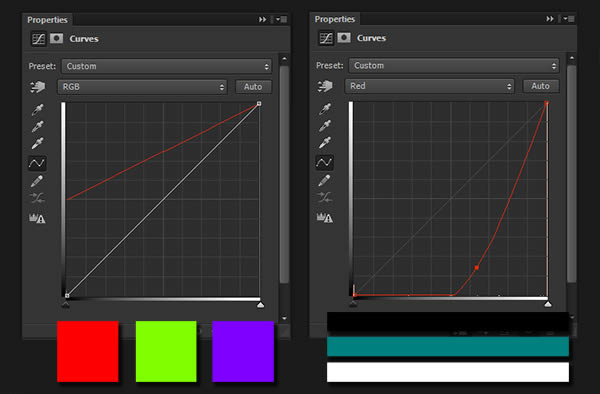Viewport: 600px width, 394px height.
Task: Click layer mask icon in left Curves panel
Action: pyautogui.click(x=56, y=39)
